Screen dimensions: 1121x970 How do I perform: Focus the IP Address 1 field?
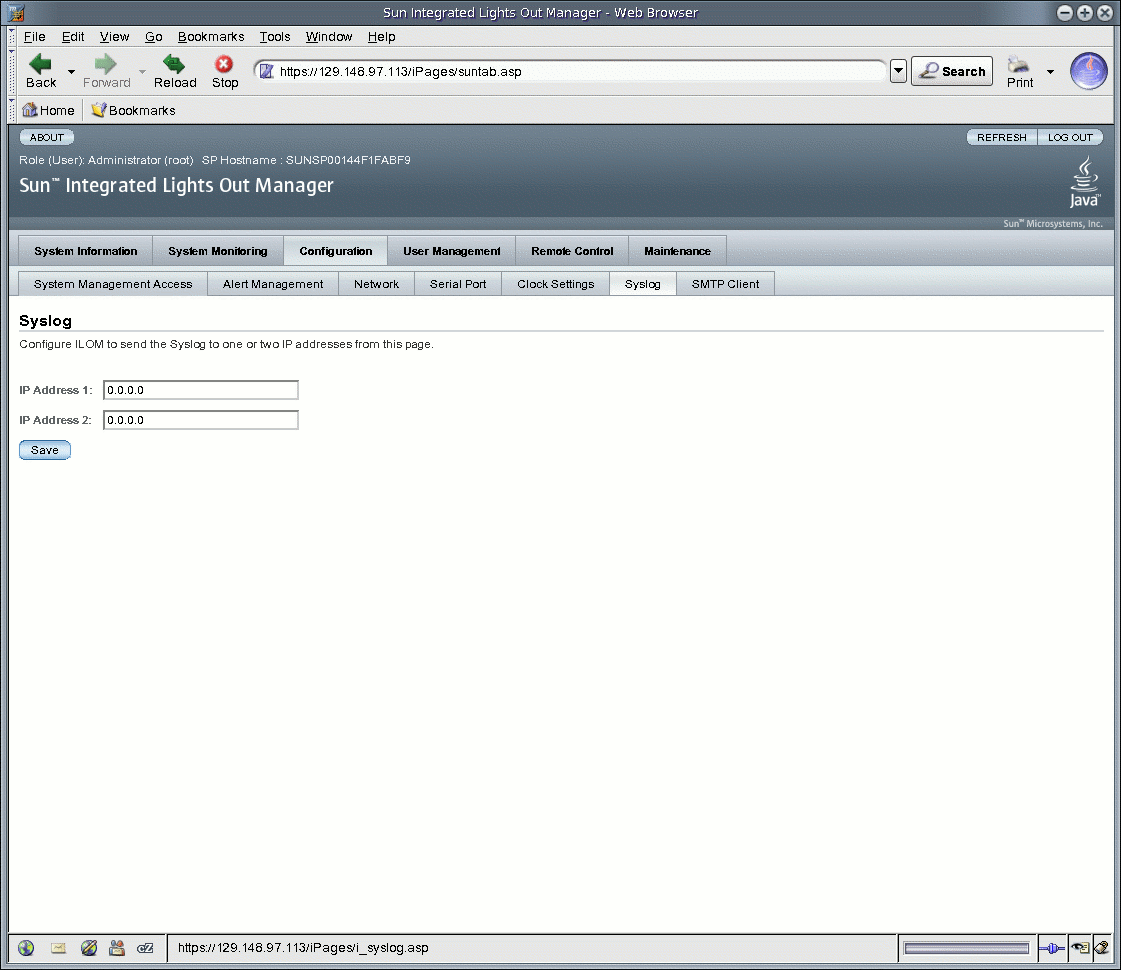pyautogui.click(x=200, y=390)
